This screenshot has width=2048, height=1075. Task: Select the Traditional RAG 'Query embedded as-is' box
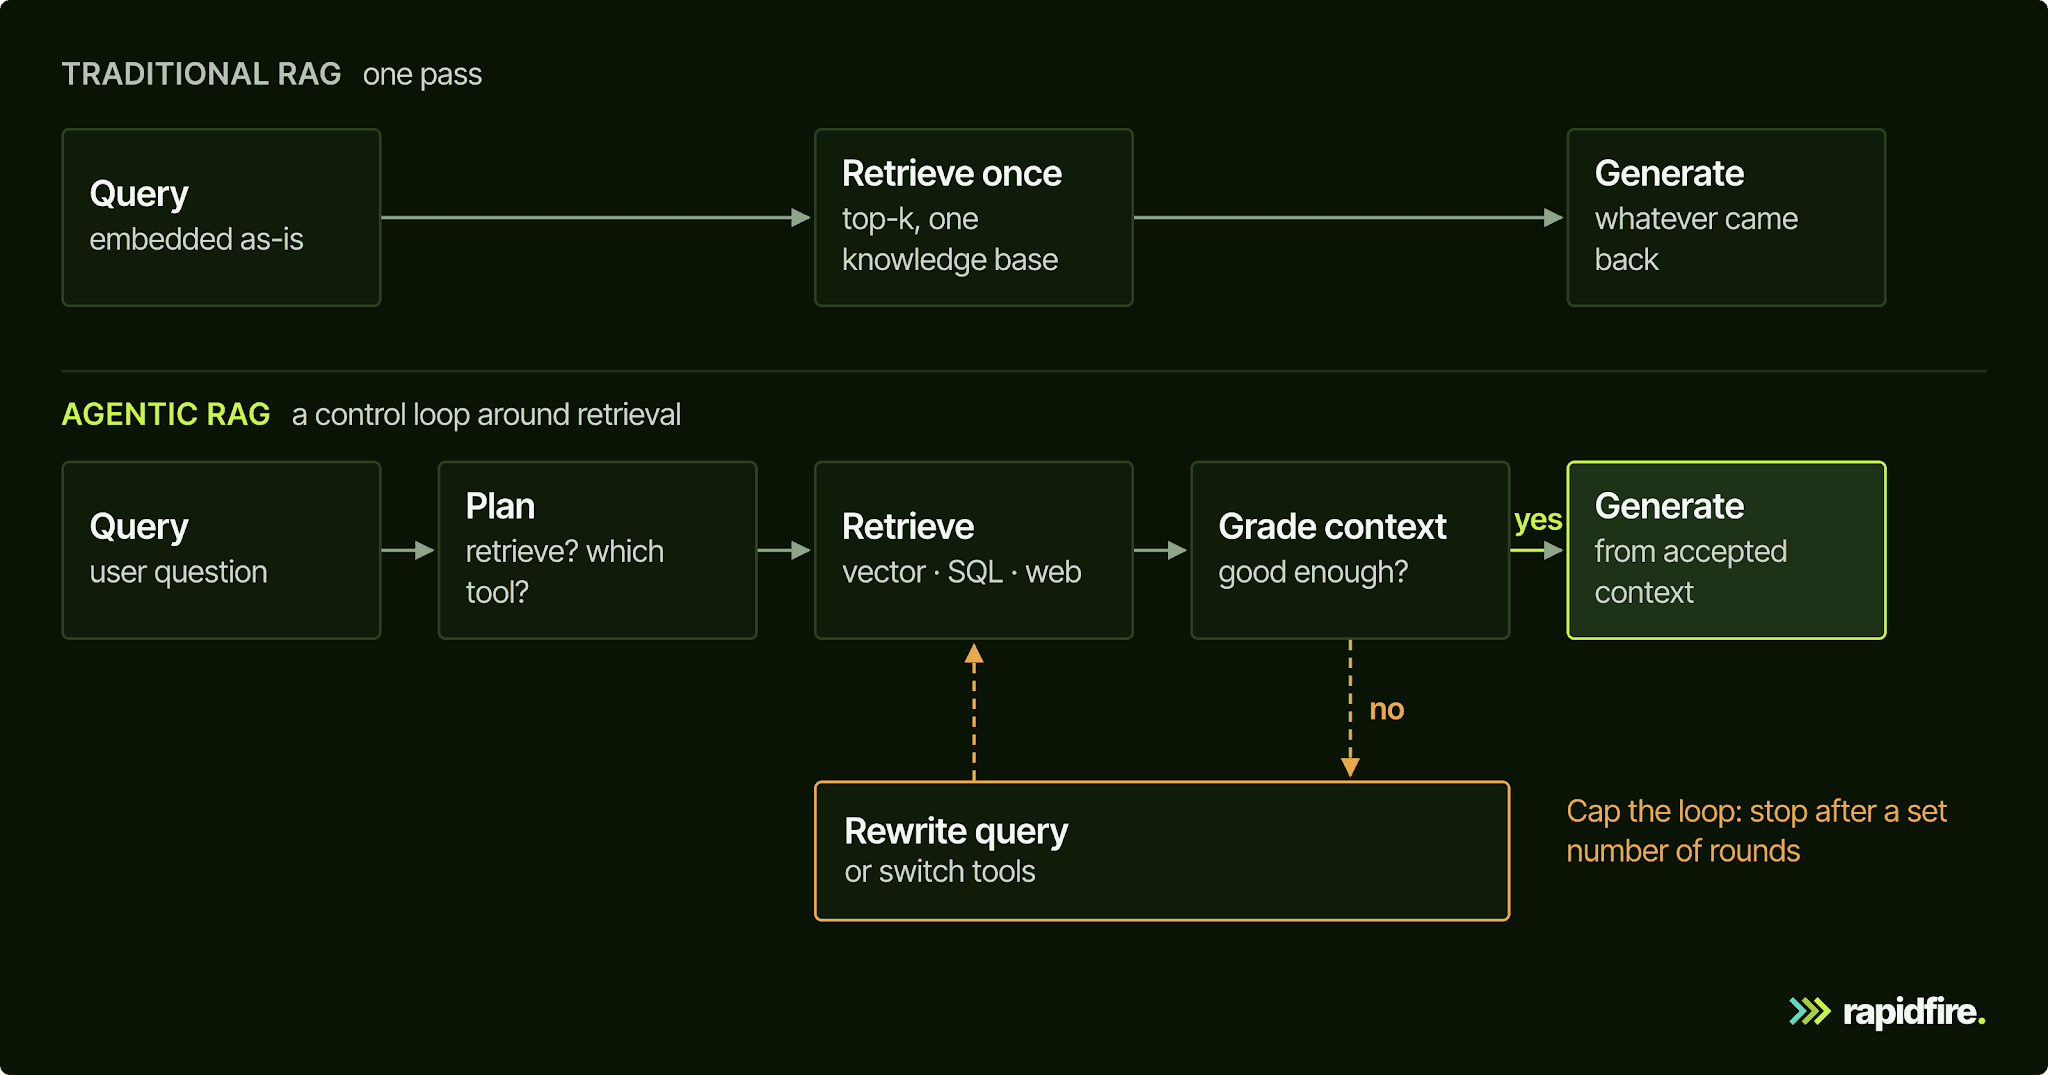(x=221, y=217)
